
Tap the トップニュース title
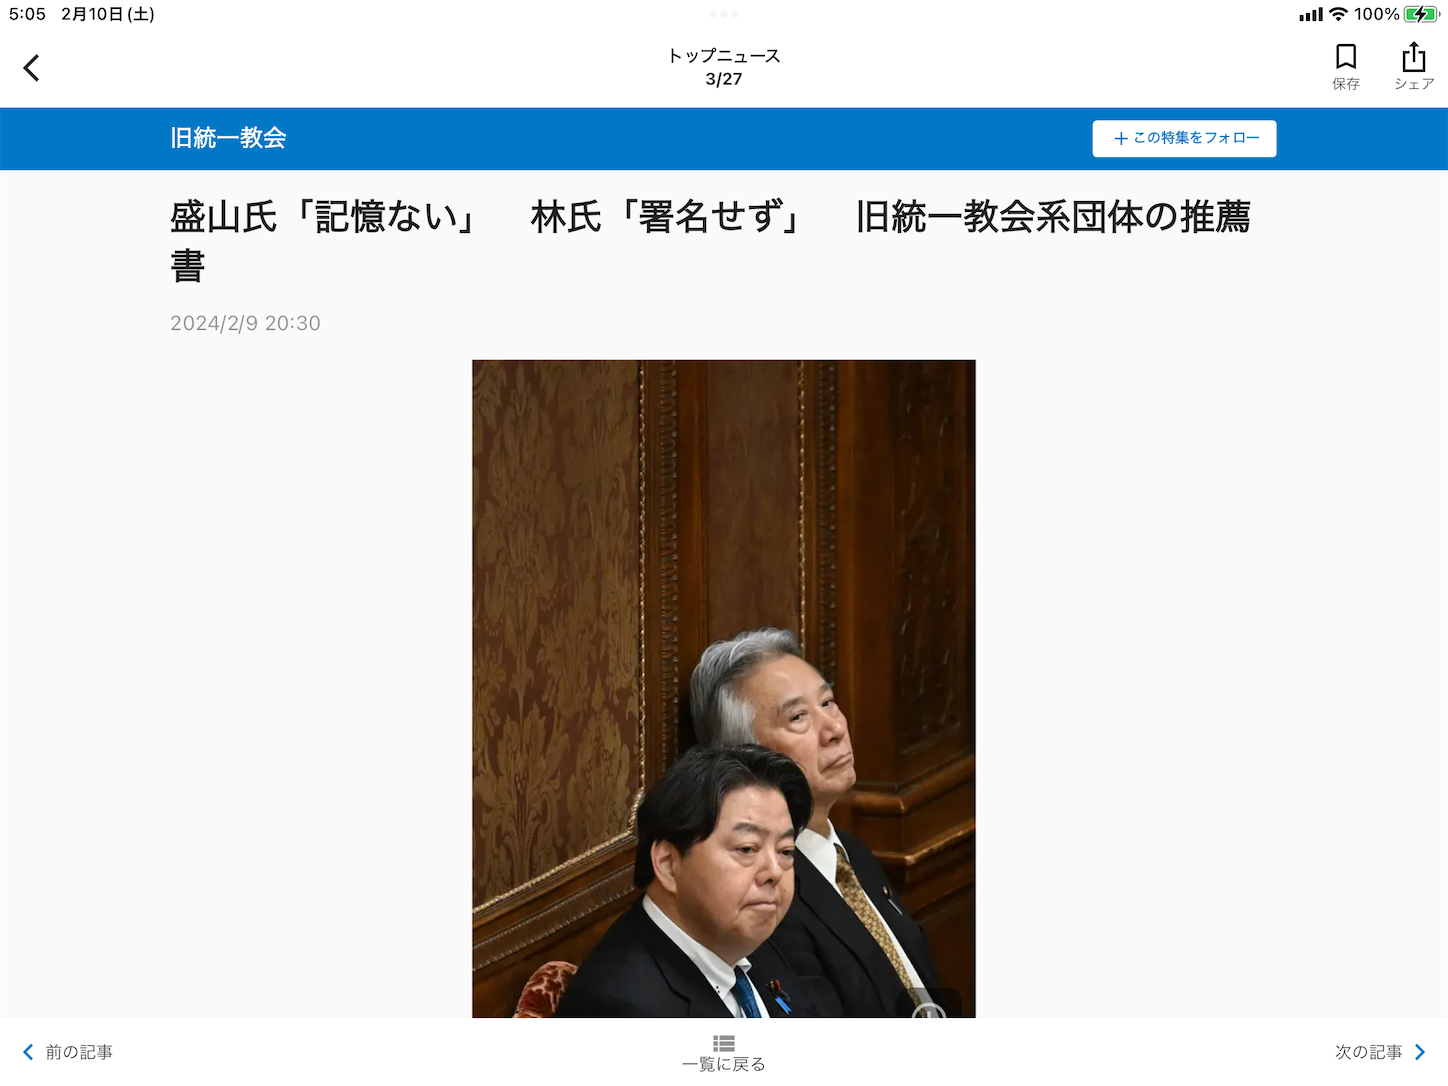[724, 56]
